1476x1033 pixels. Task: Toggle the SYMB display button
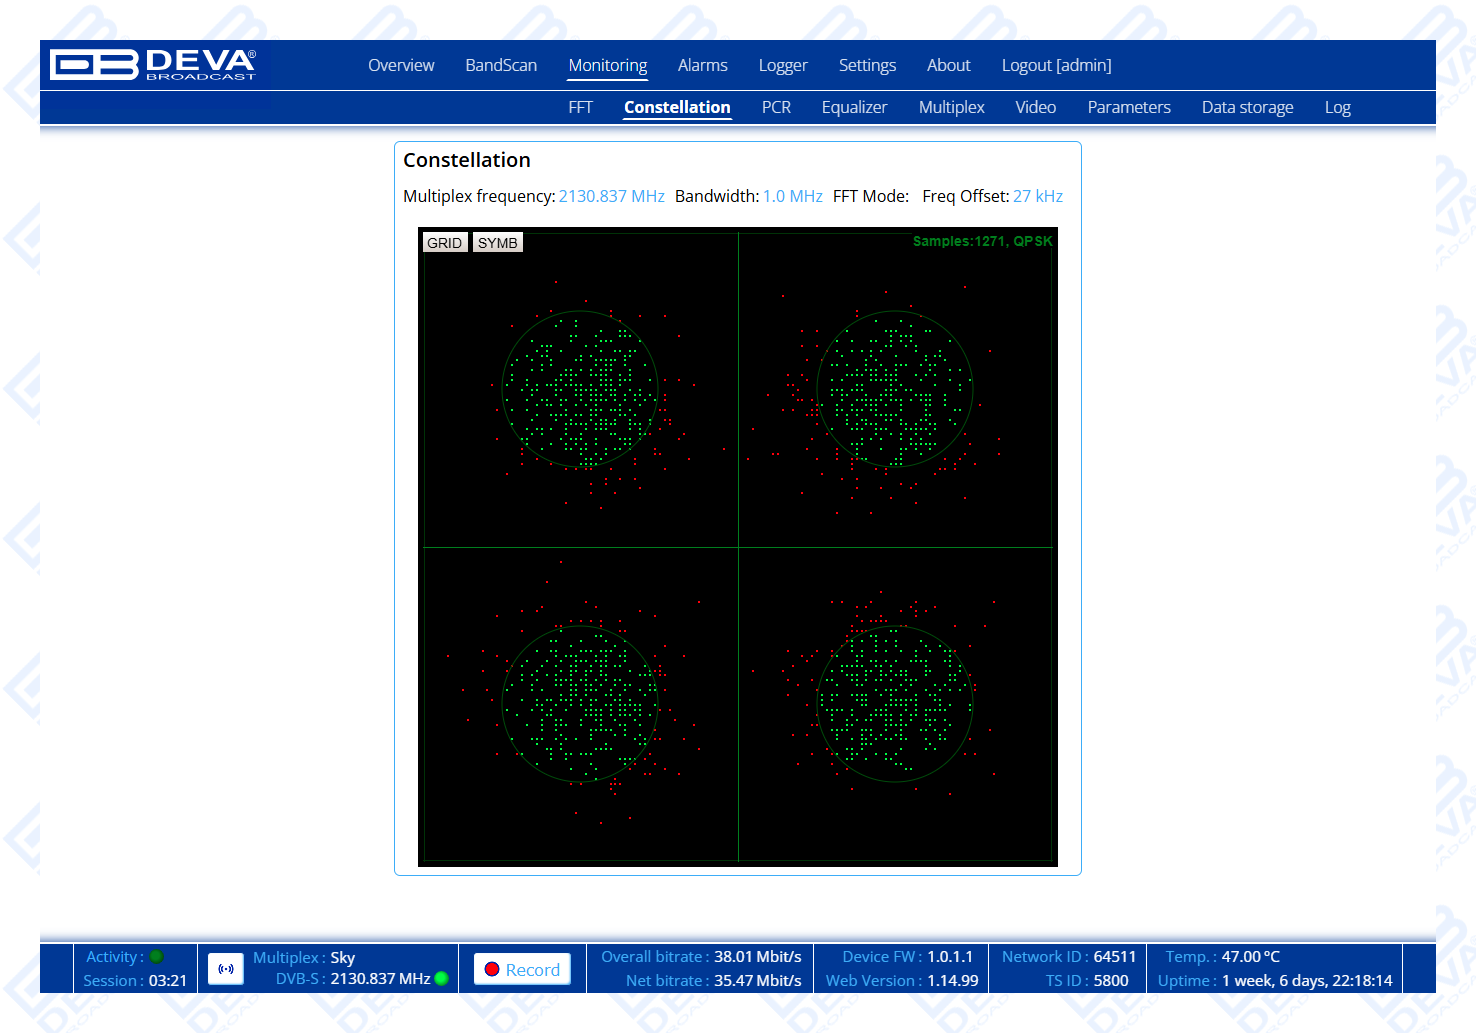497,243
